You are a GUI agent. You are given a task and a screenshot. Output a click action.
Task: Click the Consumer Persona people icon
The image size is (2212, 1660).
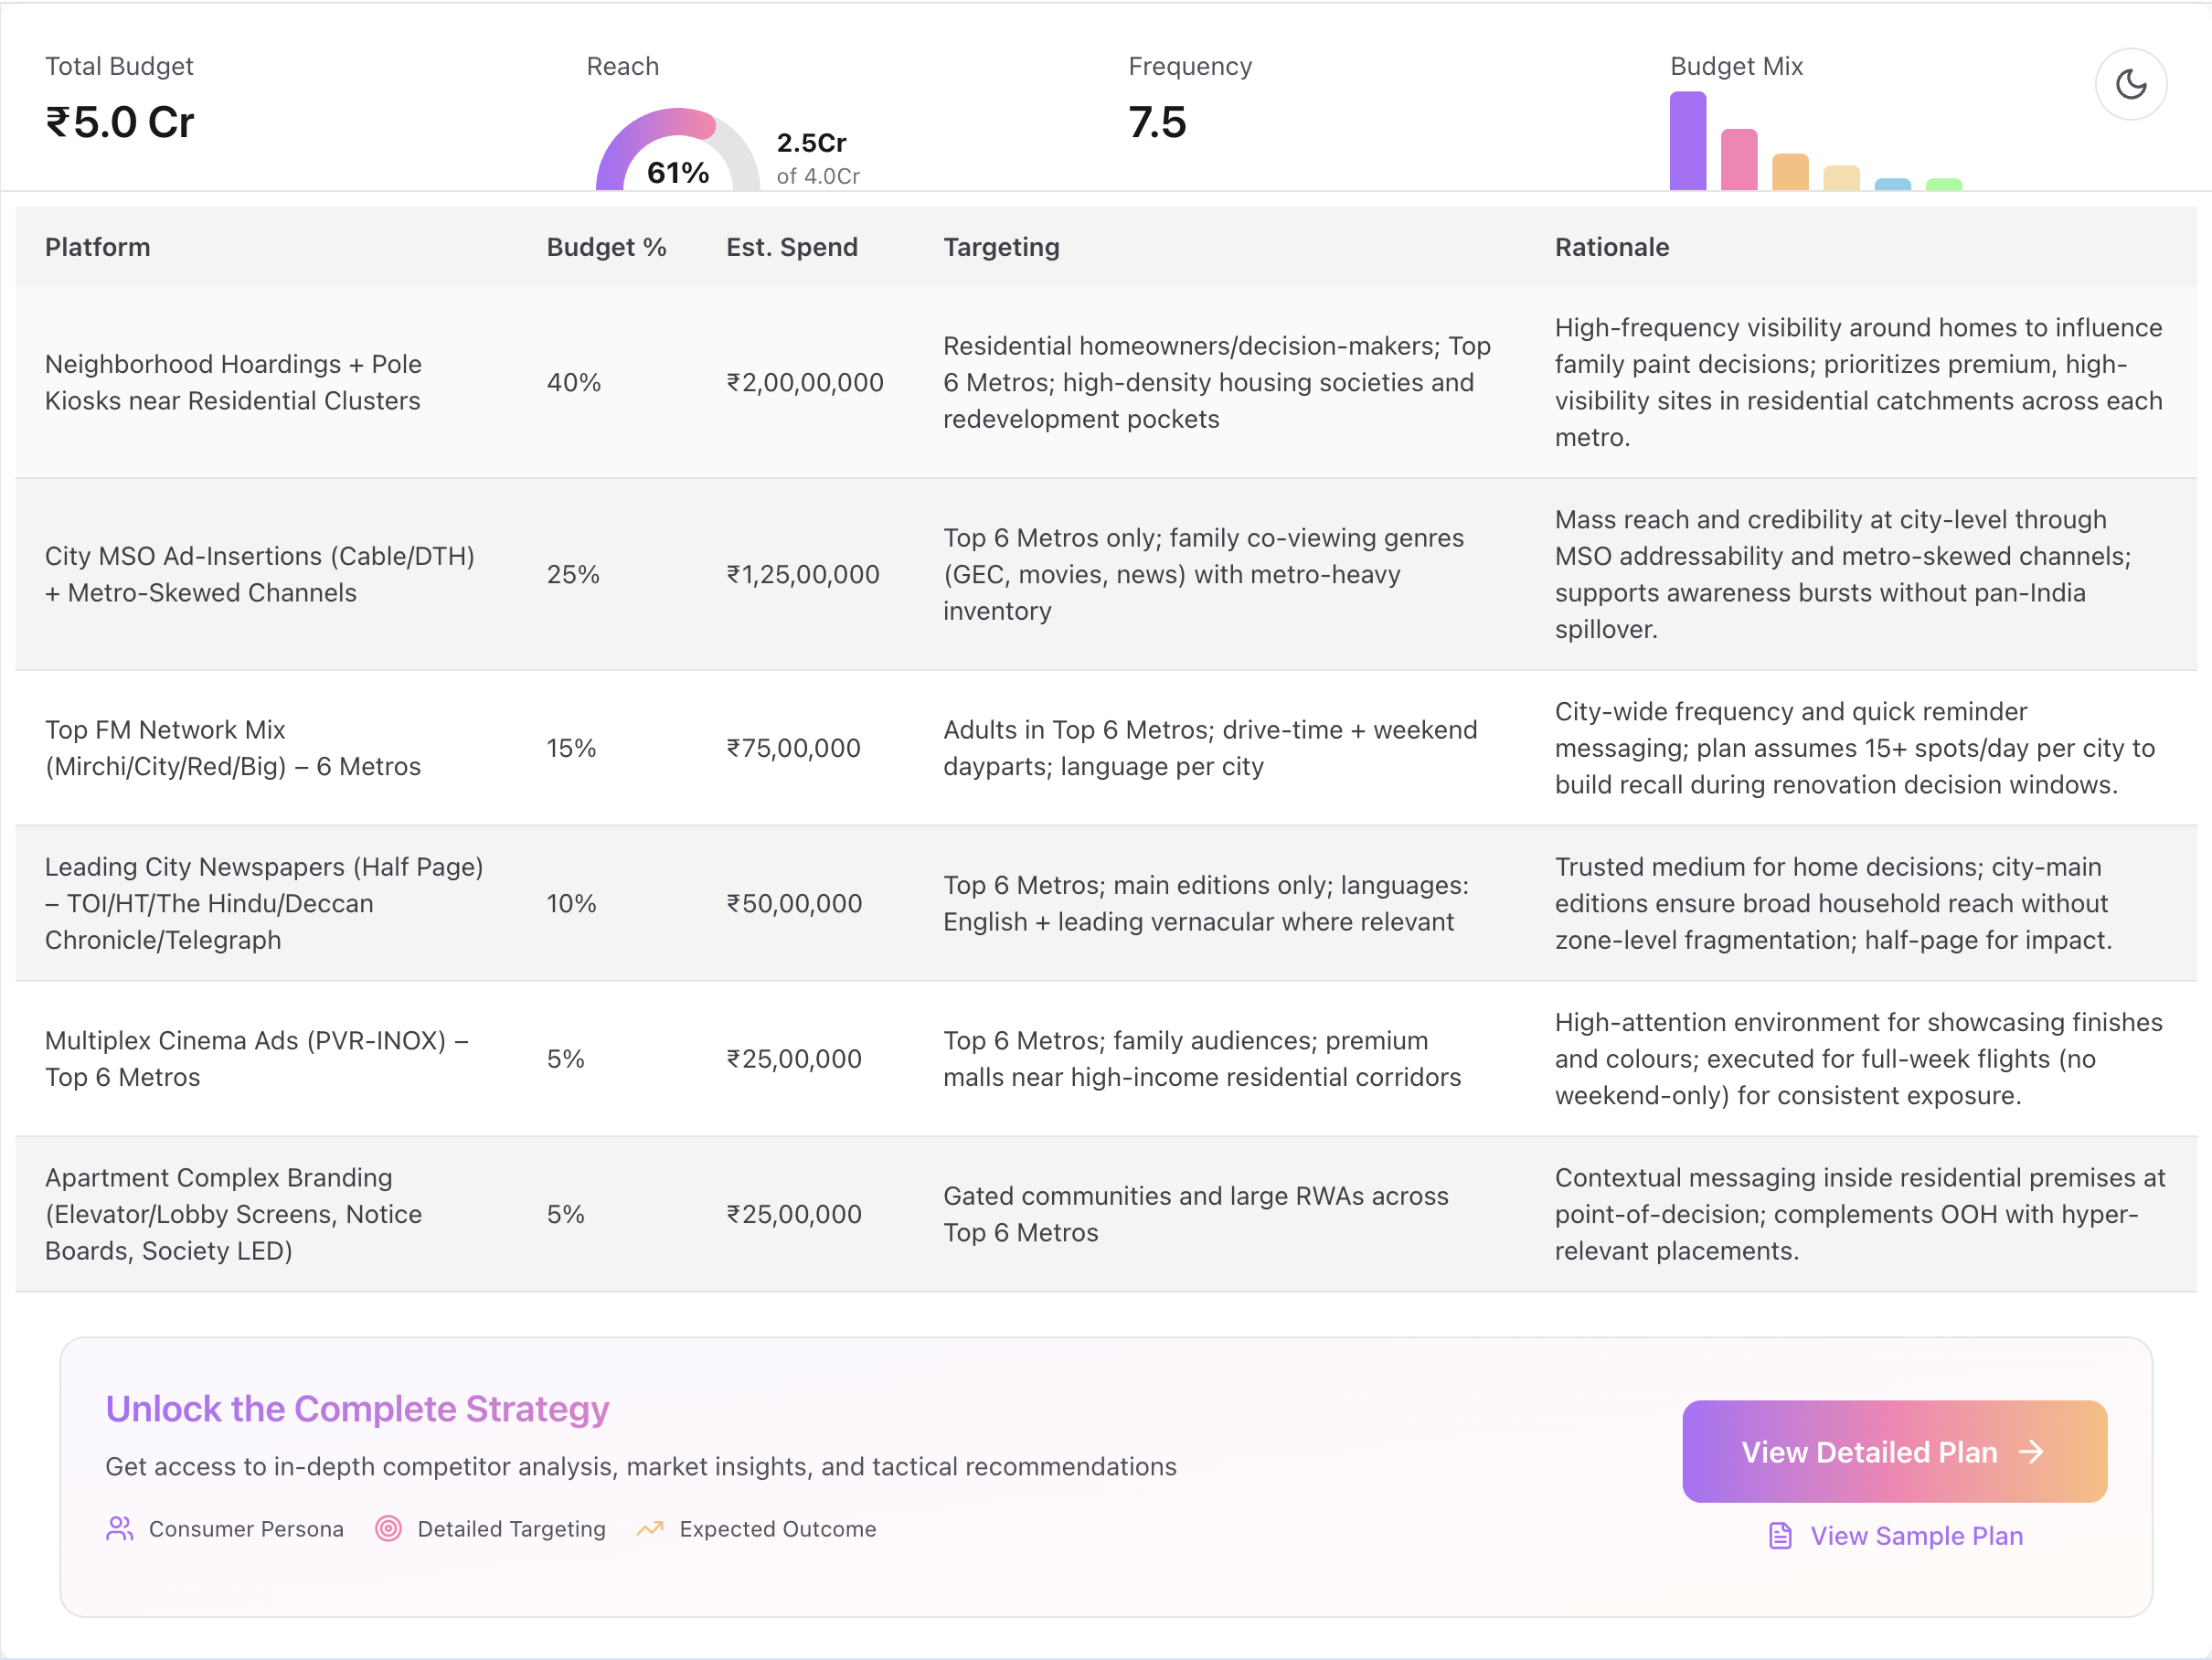click(119, 1528)
